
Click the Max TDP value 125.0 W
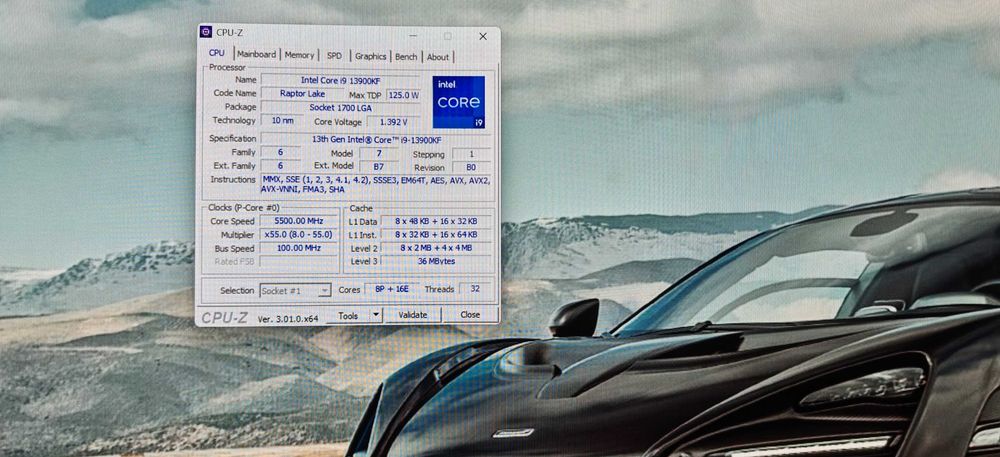click(x=403, y=96)
